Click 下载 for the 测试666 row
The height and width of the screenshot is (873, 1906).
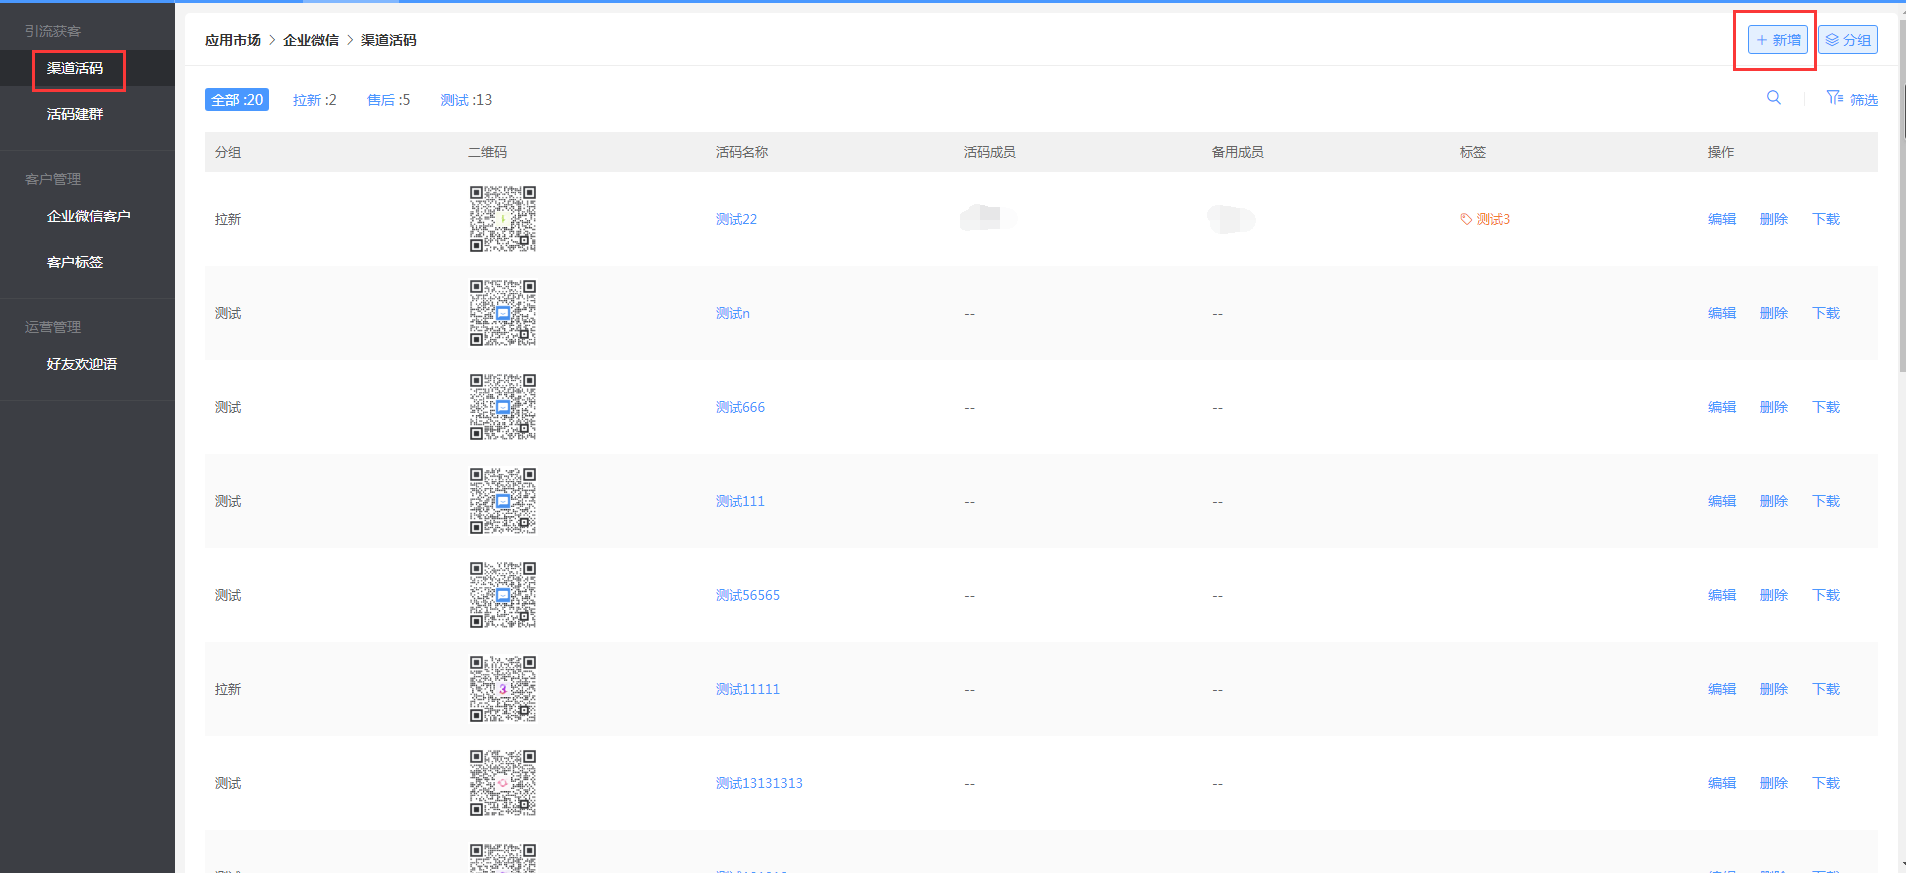[1826, 407]
